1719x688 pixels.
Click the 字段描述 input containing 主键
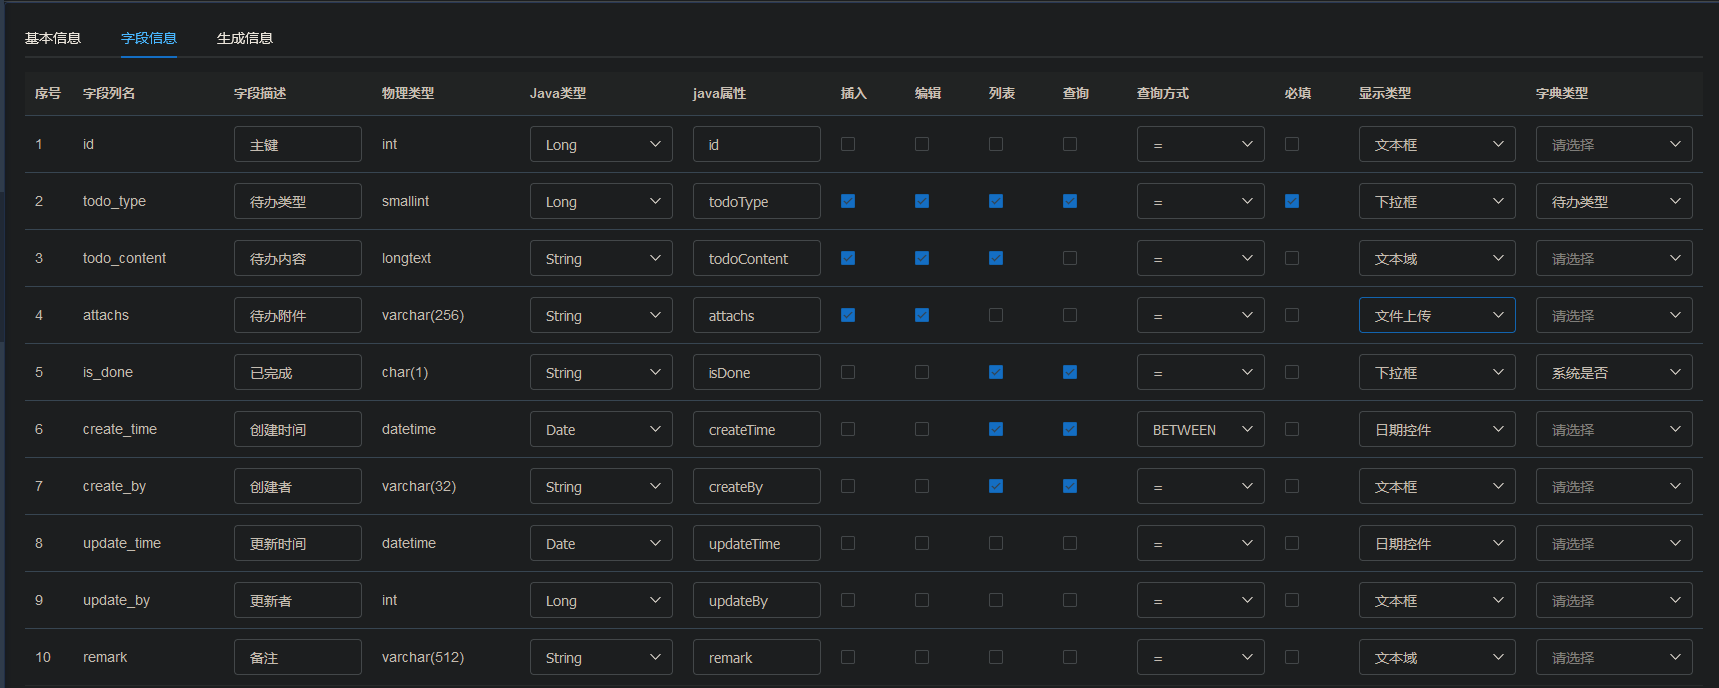click(297, 144)
